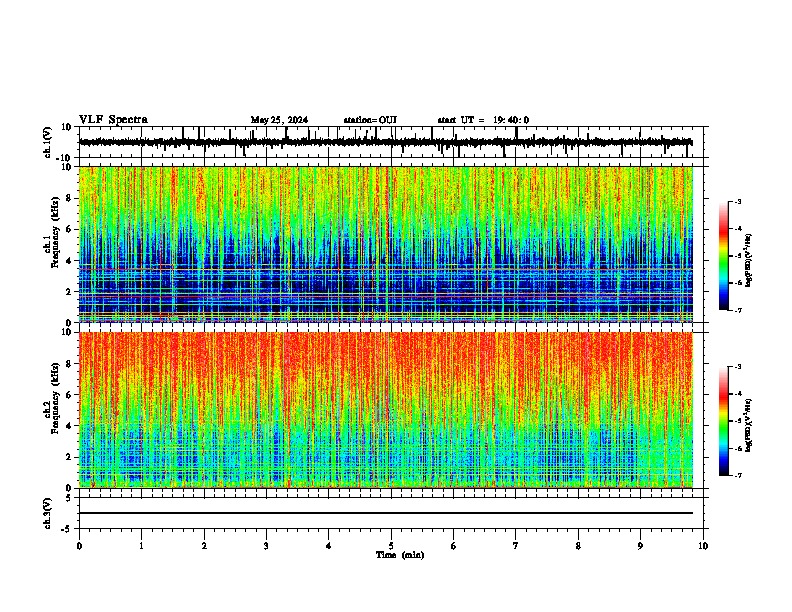Image resolution: width=792 pixels, height=612 pixels.
Task: Click the ch.1 voltage waveform trace
Action: (x=385, y=142)
